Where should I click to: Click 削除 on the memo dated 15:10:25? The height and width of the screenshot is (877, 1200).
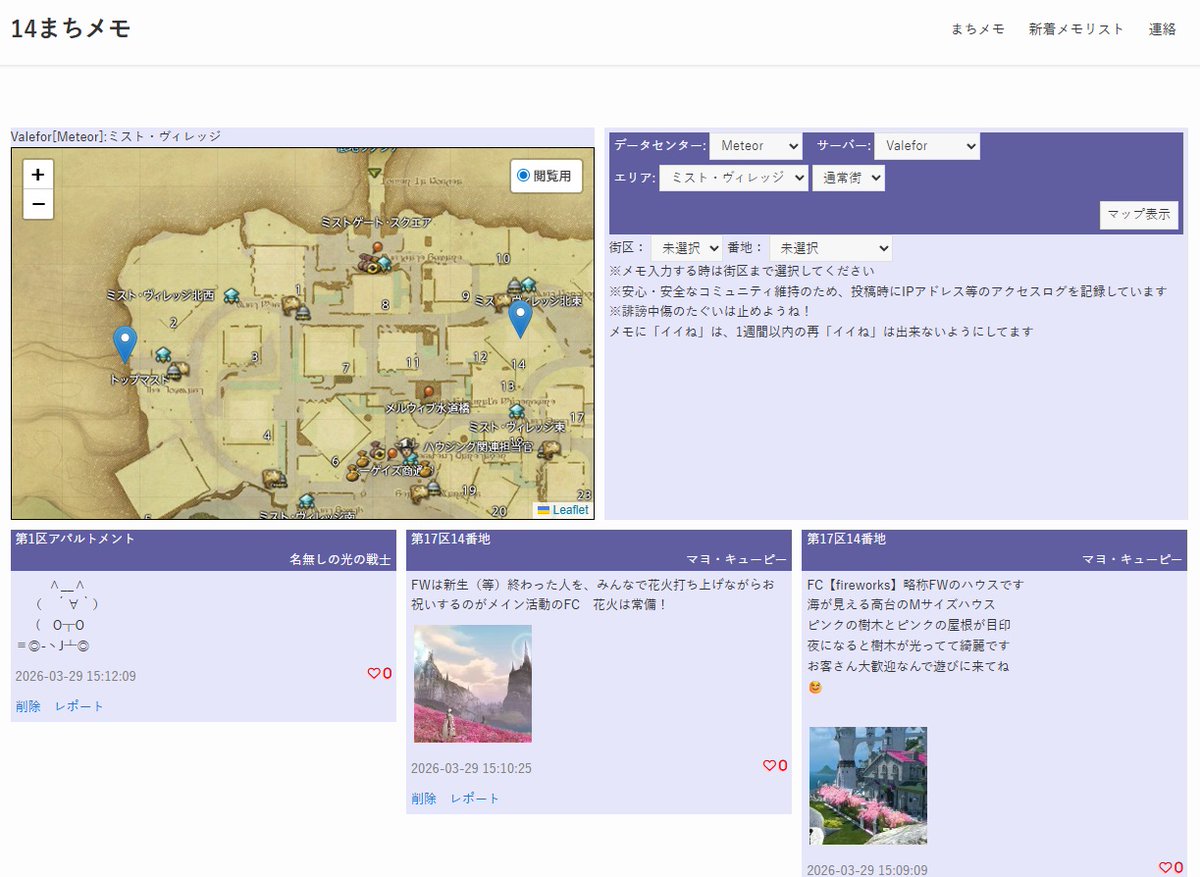pos(424,798)
